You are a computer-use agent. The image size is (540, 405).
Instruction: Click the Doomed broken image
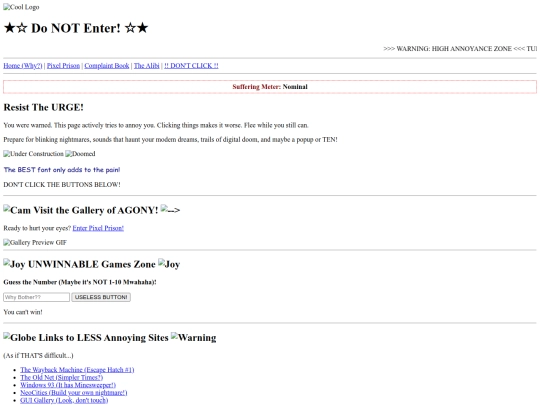coord(80,154)
